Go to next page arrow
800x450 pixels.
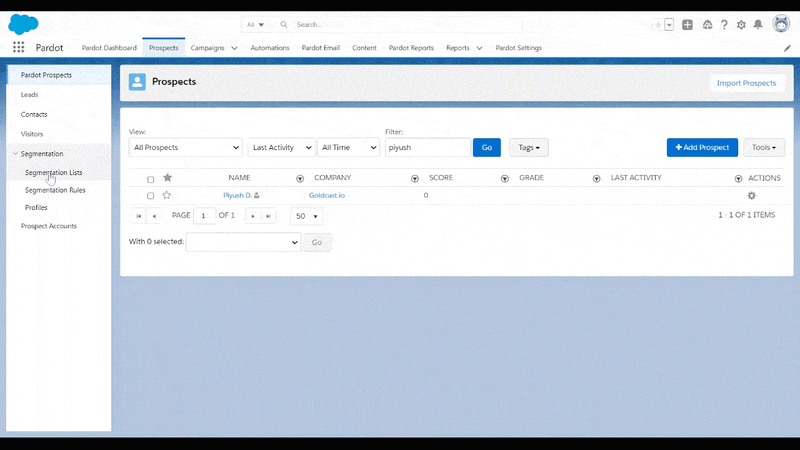253,216
